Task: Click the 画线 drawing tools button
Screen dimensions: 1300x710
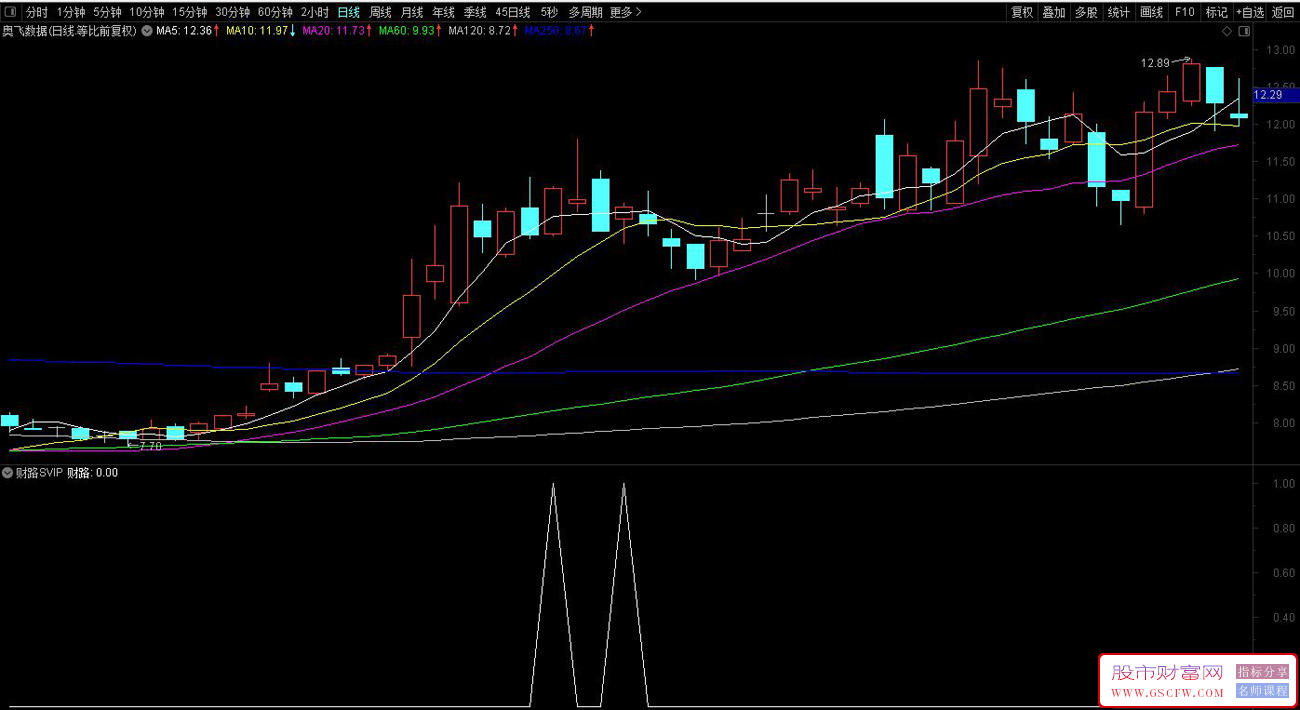Action: pyautogui.click(x=1152, y=13)
